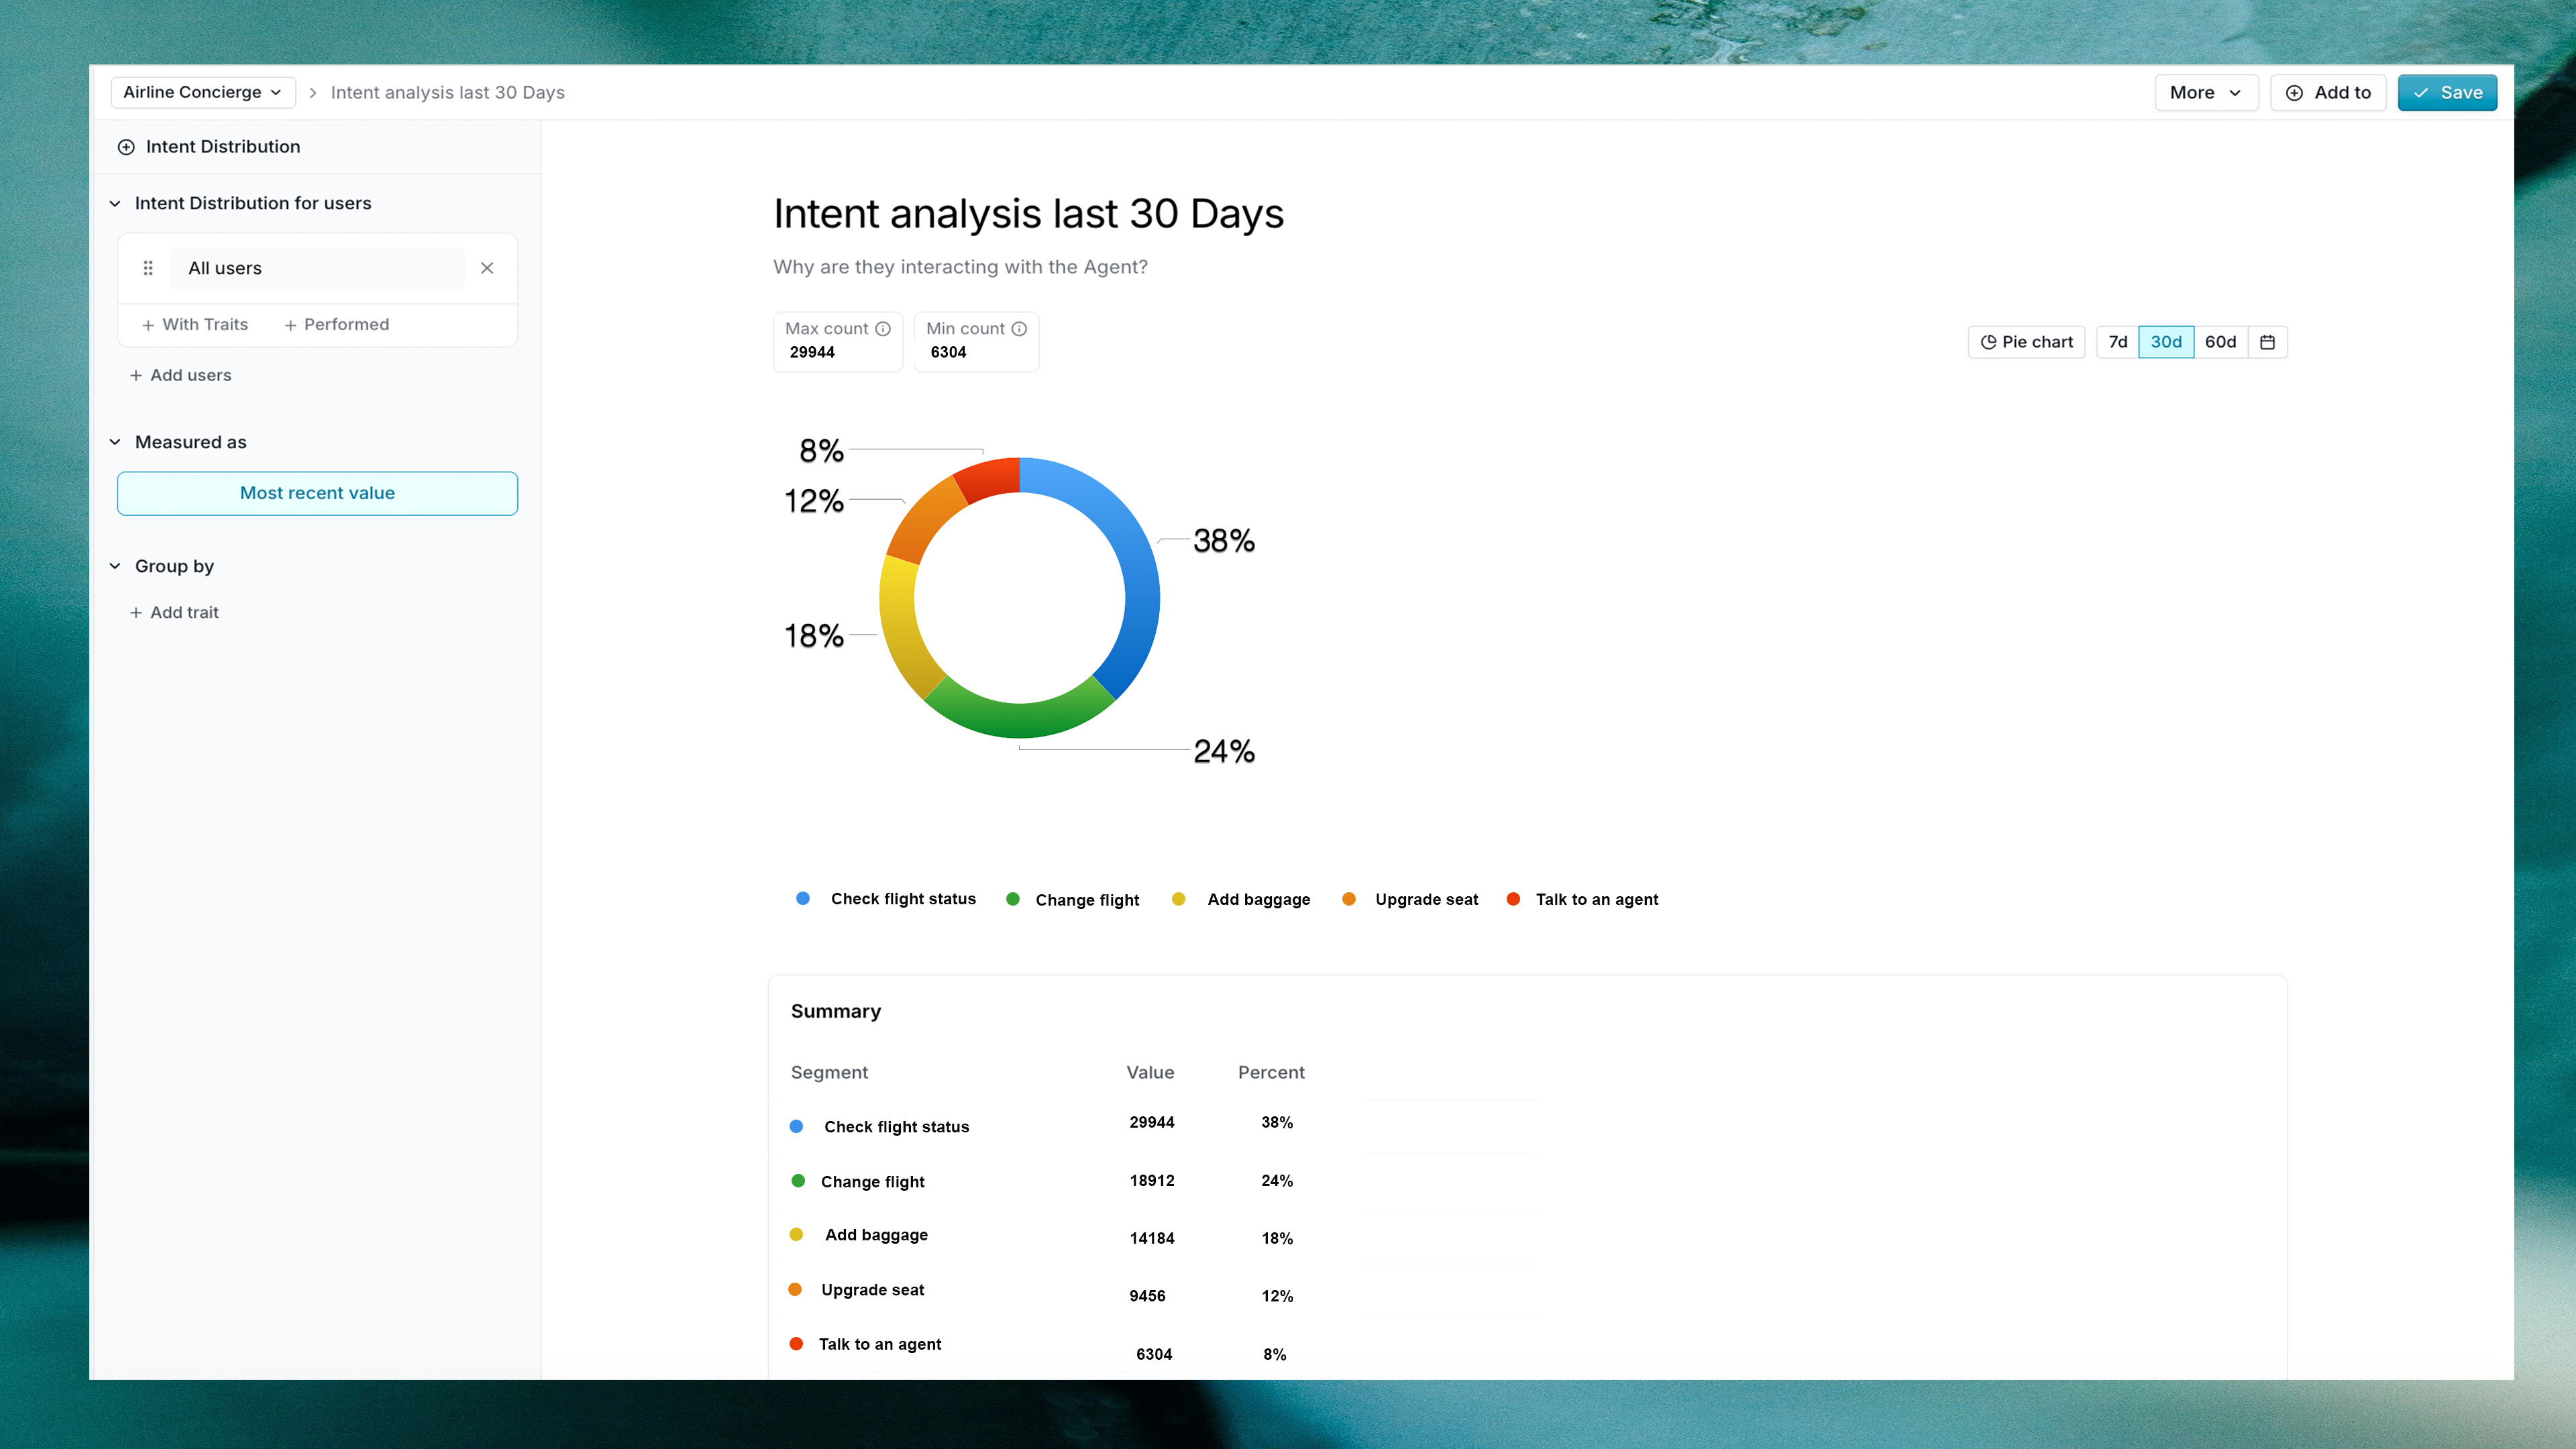Click the All users input field
The height and width of the screenshot is (1449, 2576).
tap(317, 268)
